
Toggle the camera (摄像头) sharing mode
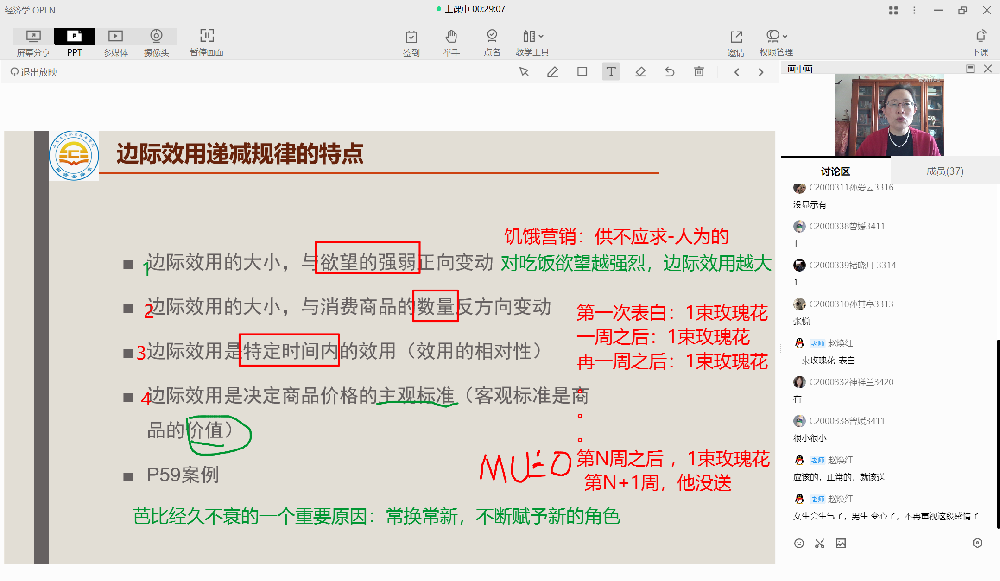coord(156,41)
